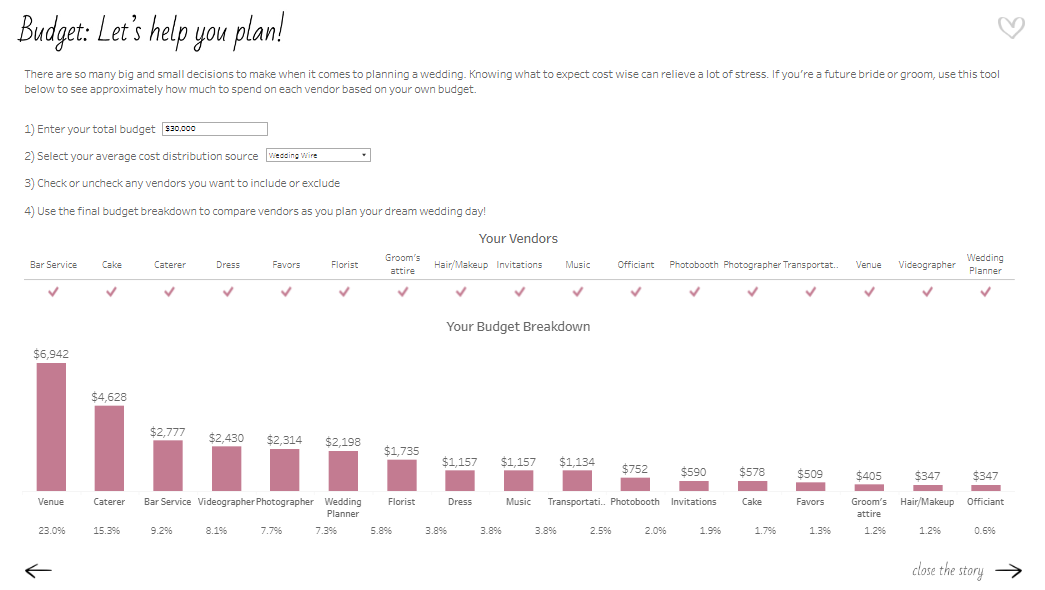Go back with the left arrow icon

click(x=38, y=571)
